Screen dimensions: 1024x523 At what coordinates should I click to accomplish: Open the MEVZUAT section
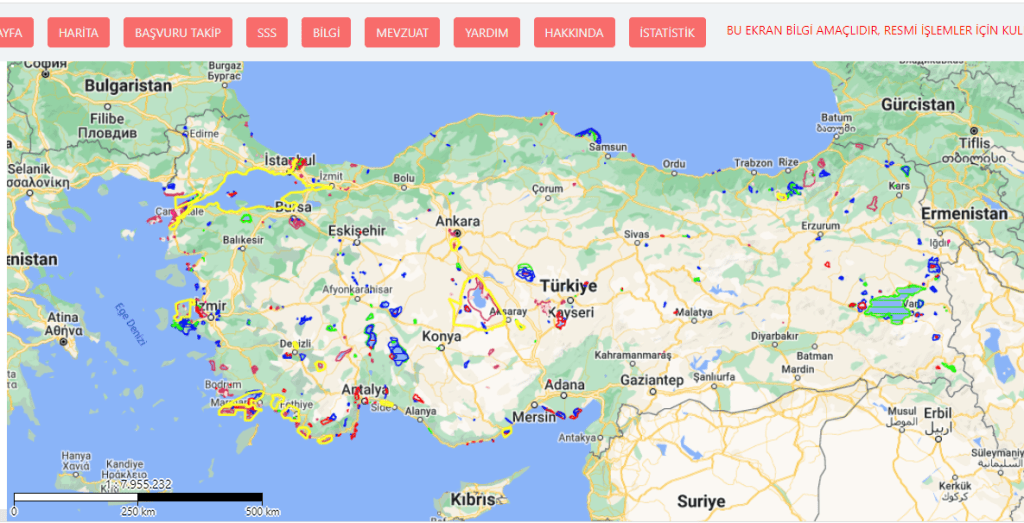[x=402, y=32]
